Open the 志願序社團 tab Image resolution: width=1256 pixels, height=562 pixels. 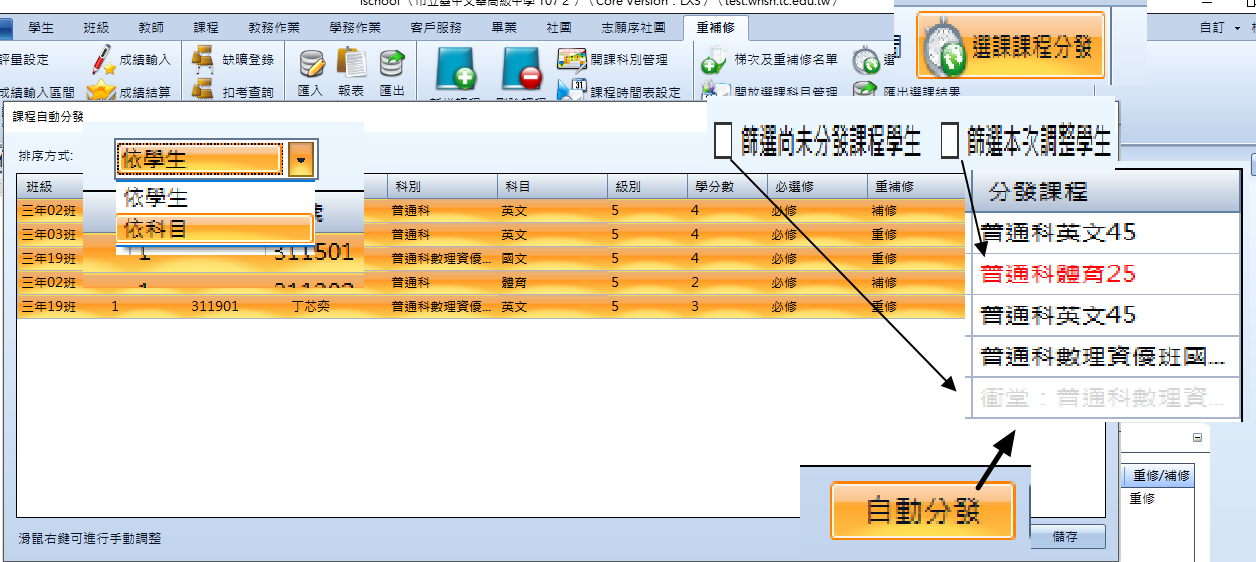[634, 28]
